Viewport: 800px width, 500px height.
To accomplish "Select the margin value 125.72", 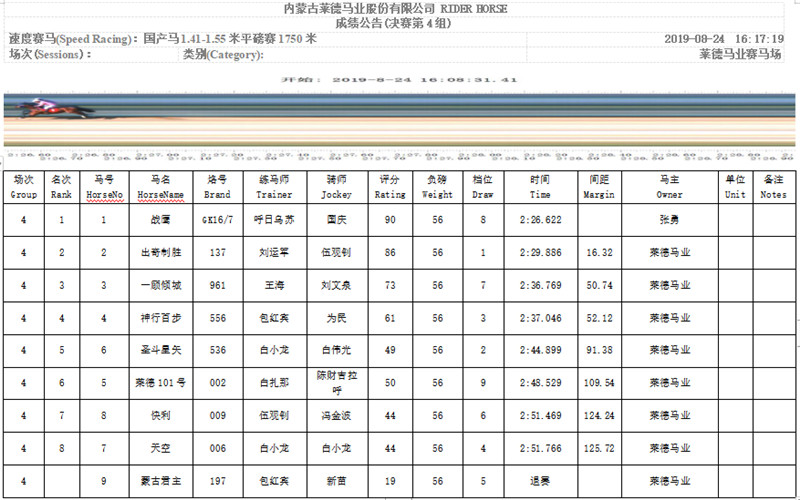I will point(599,449).
